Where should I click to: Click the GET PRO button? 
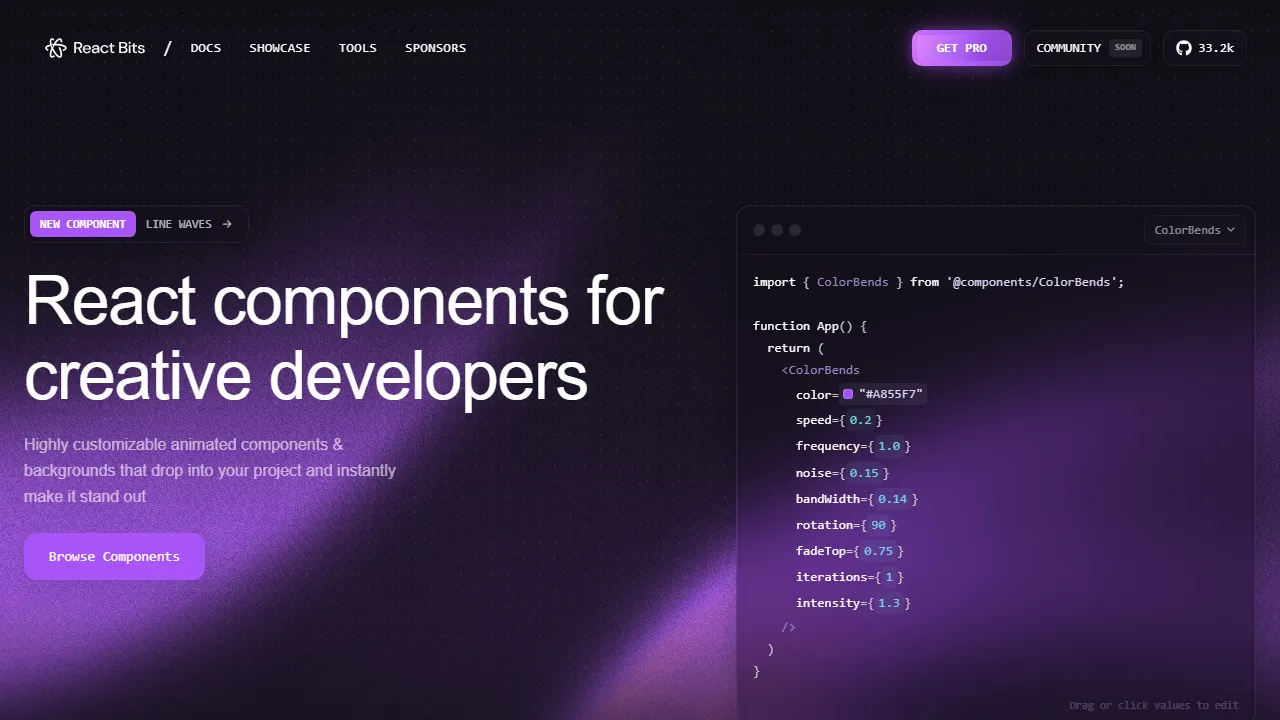(962, 48)
